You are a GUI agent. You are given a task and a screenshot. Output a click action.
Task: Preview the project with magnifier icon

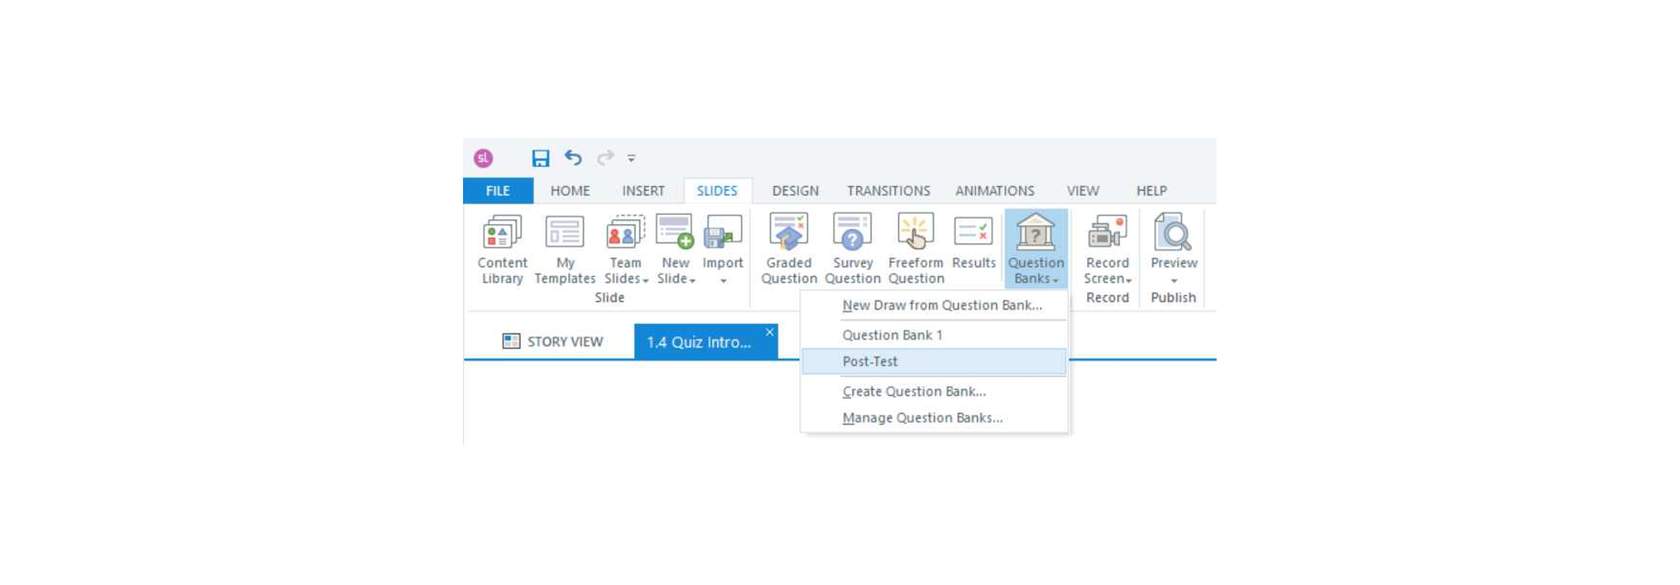coord(1172,232)
